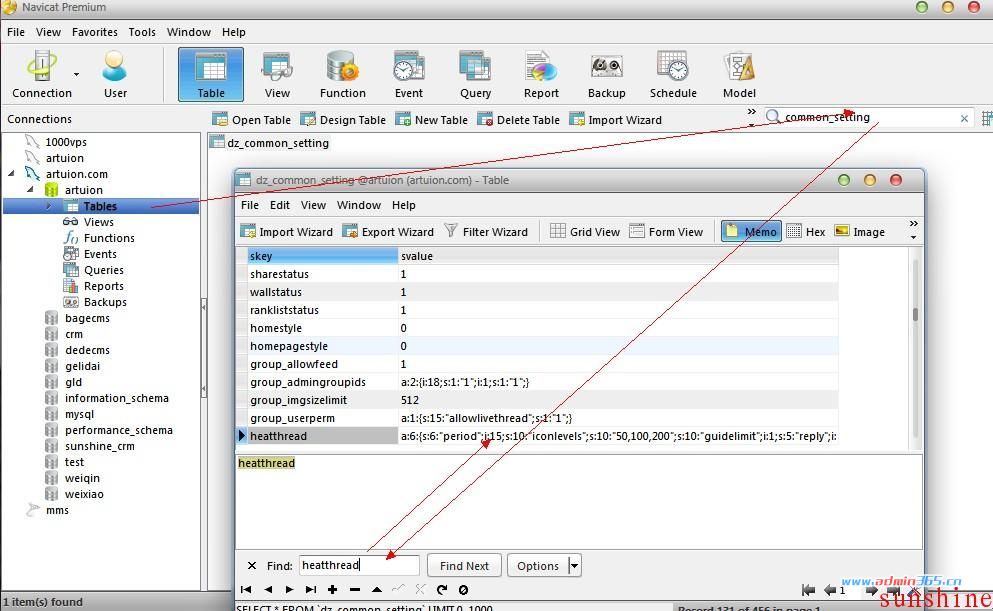
Task: Open the Function objects toolbar button
Action: coord(343,75)
